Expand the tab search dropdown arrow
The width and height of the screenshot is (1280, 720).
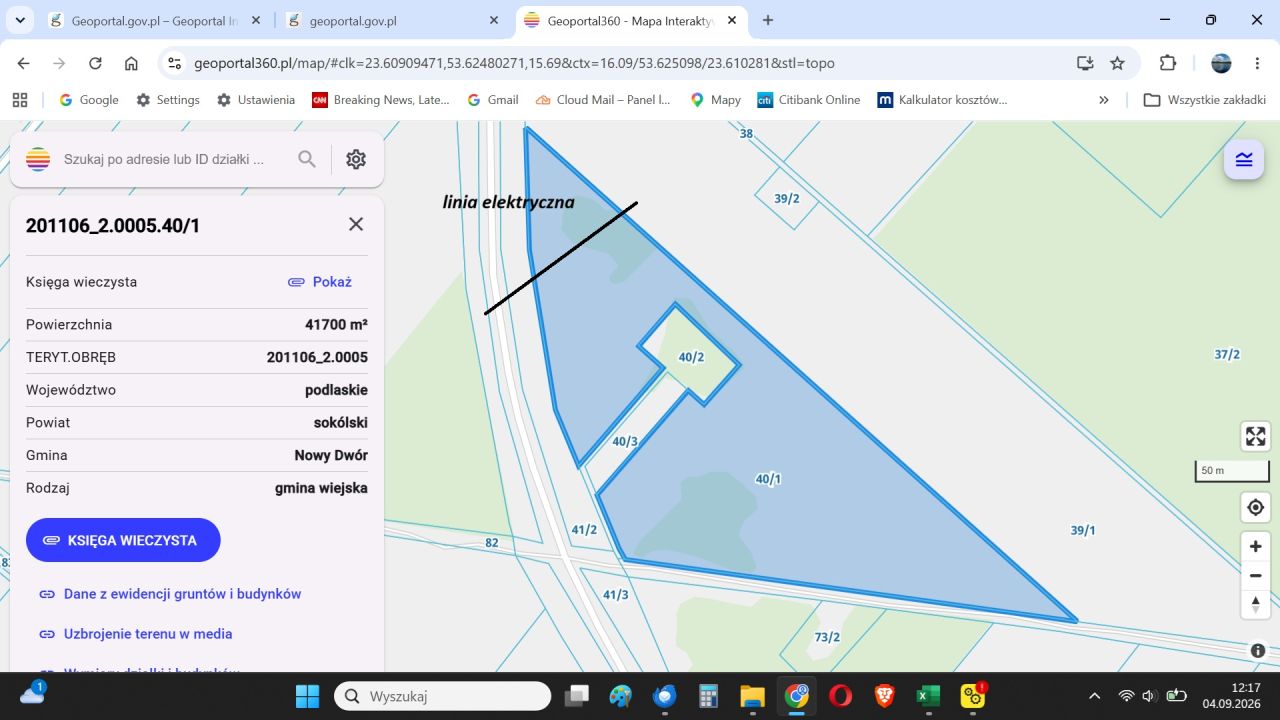pos(20,20)
